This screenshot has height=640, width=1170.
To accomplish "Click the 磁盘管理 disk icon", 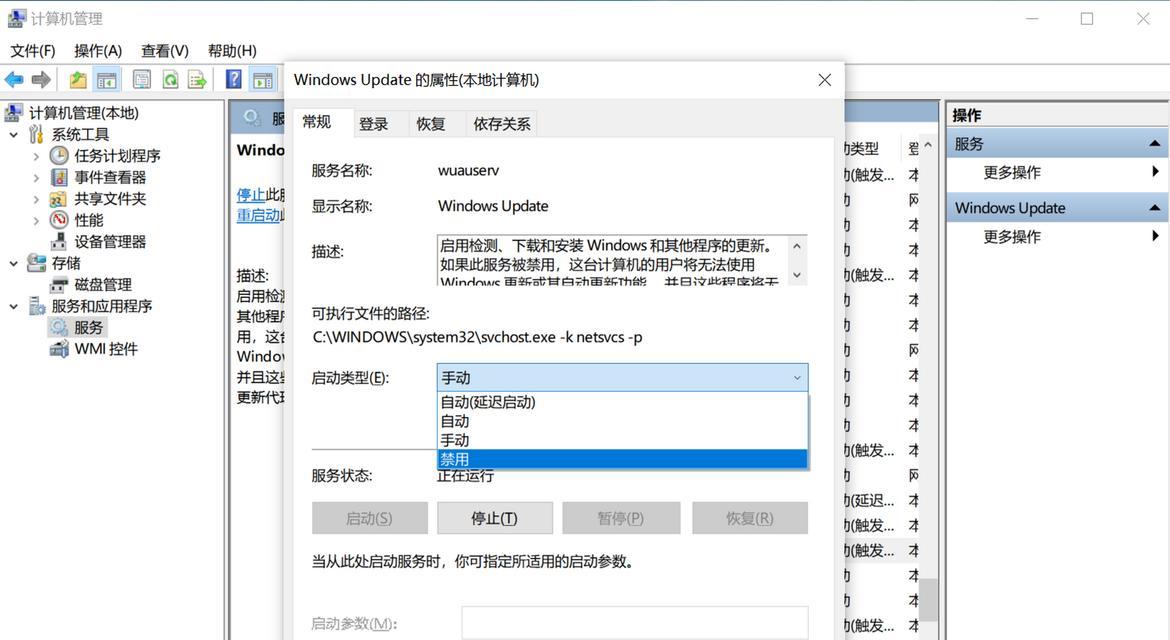I will (x=59, y=284).
